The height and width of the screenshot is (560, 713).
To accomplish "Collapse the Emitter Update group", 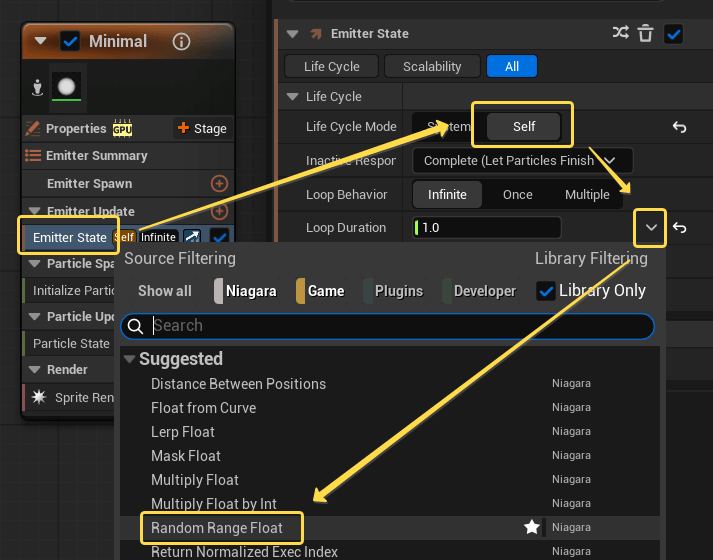I will 35,211.
